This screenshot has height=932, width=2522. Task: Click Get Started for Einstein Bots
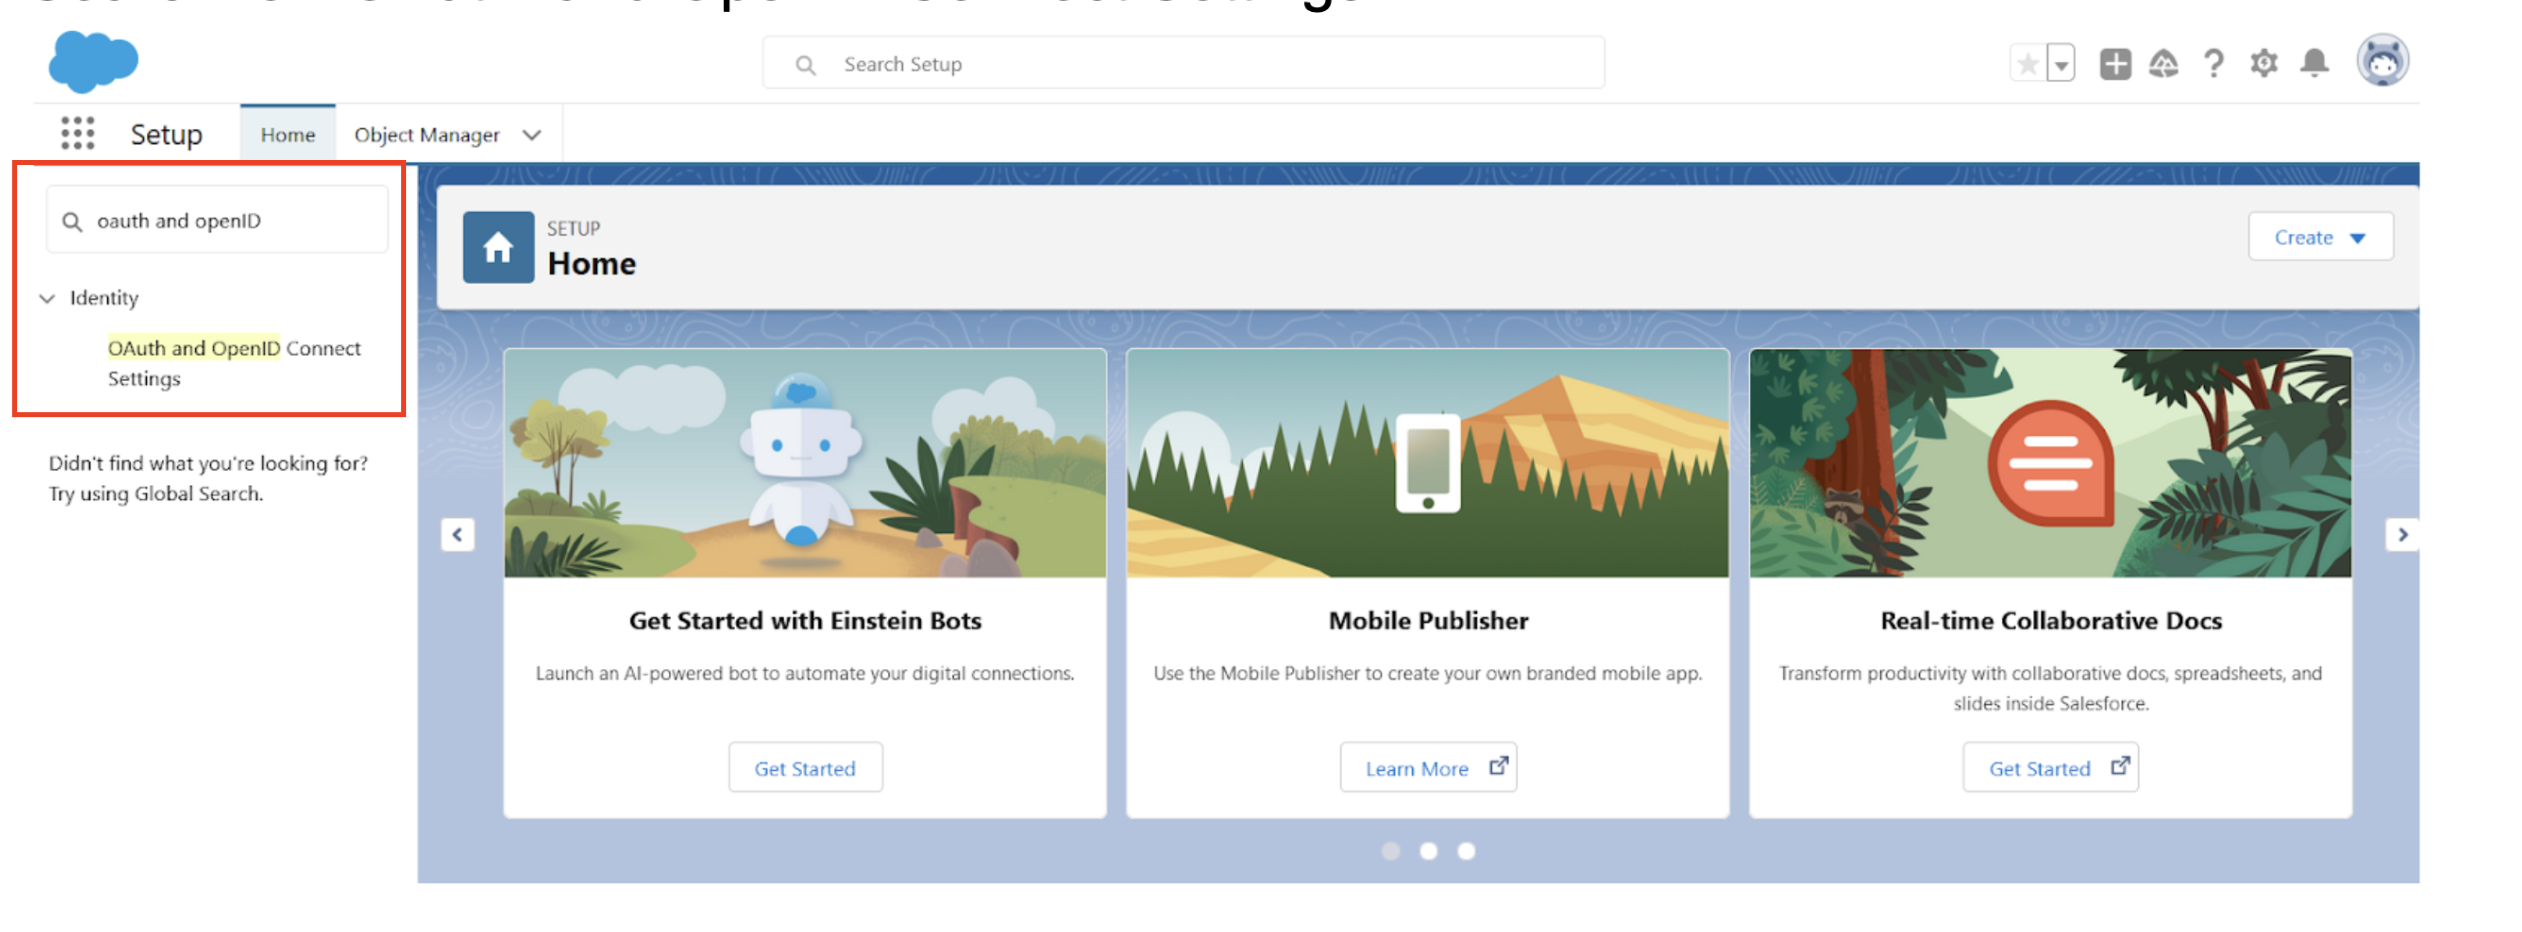coord(805,768)
